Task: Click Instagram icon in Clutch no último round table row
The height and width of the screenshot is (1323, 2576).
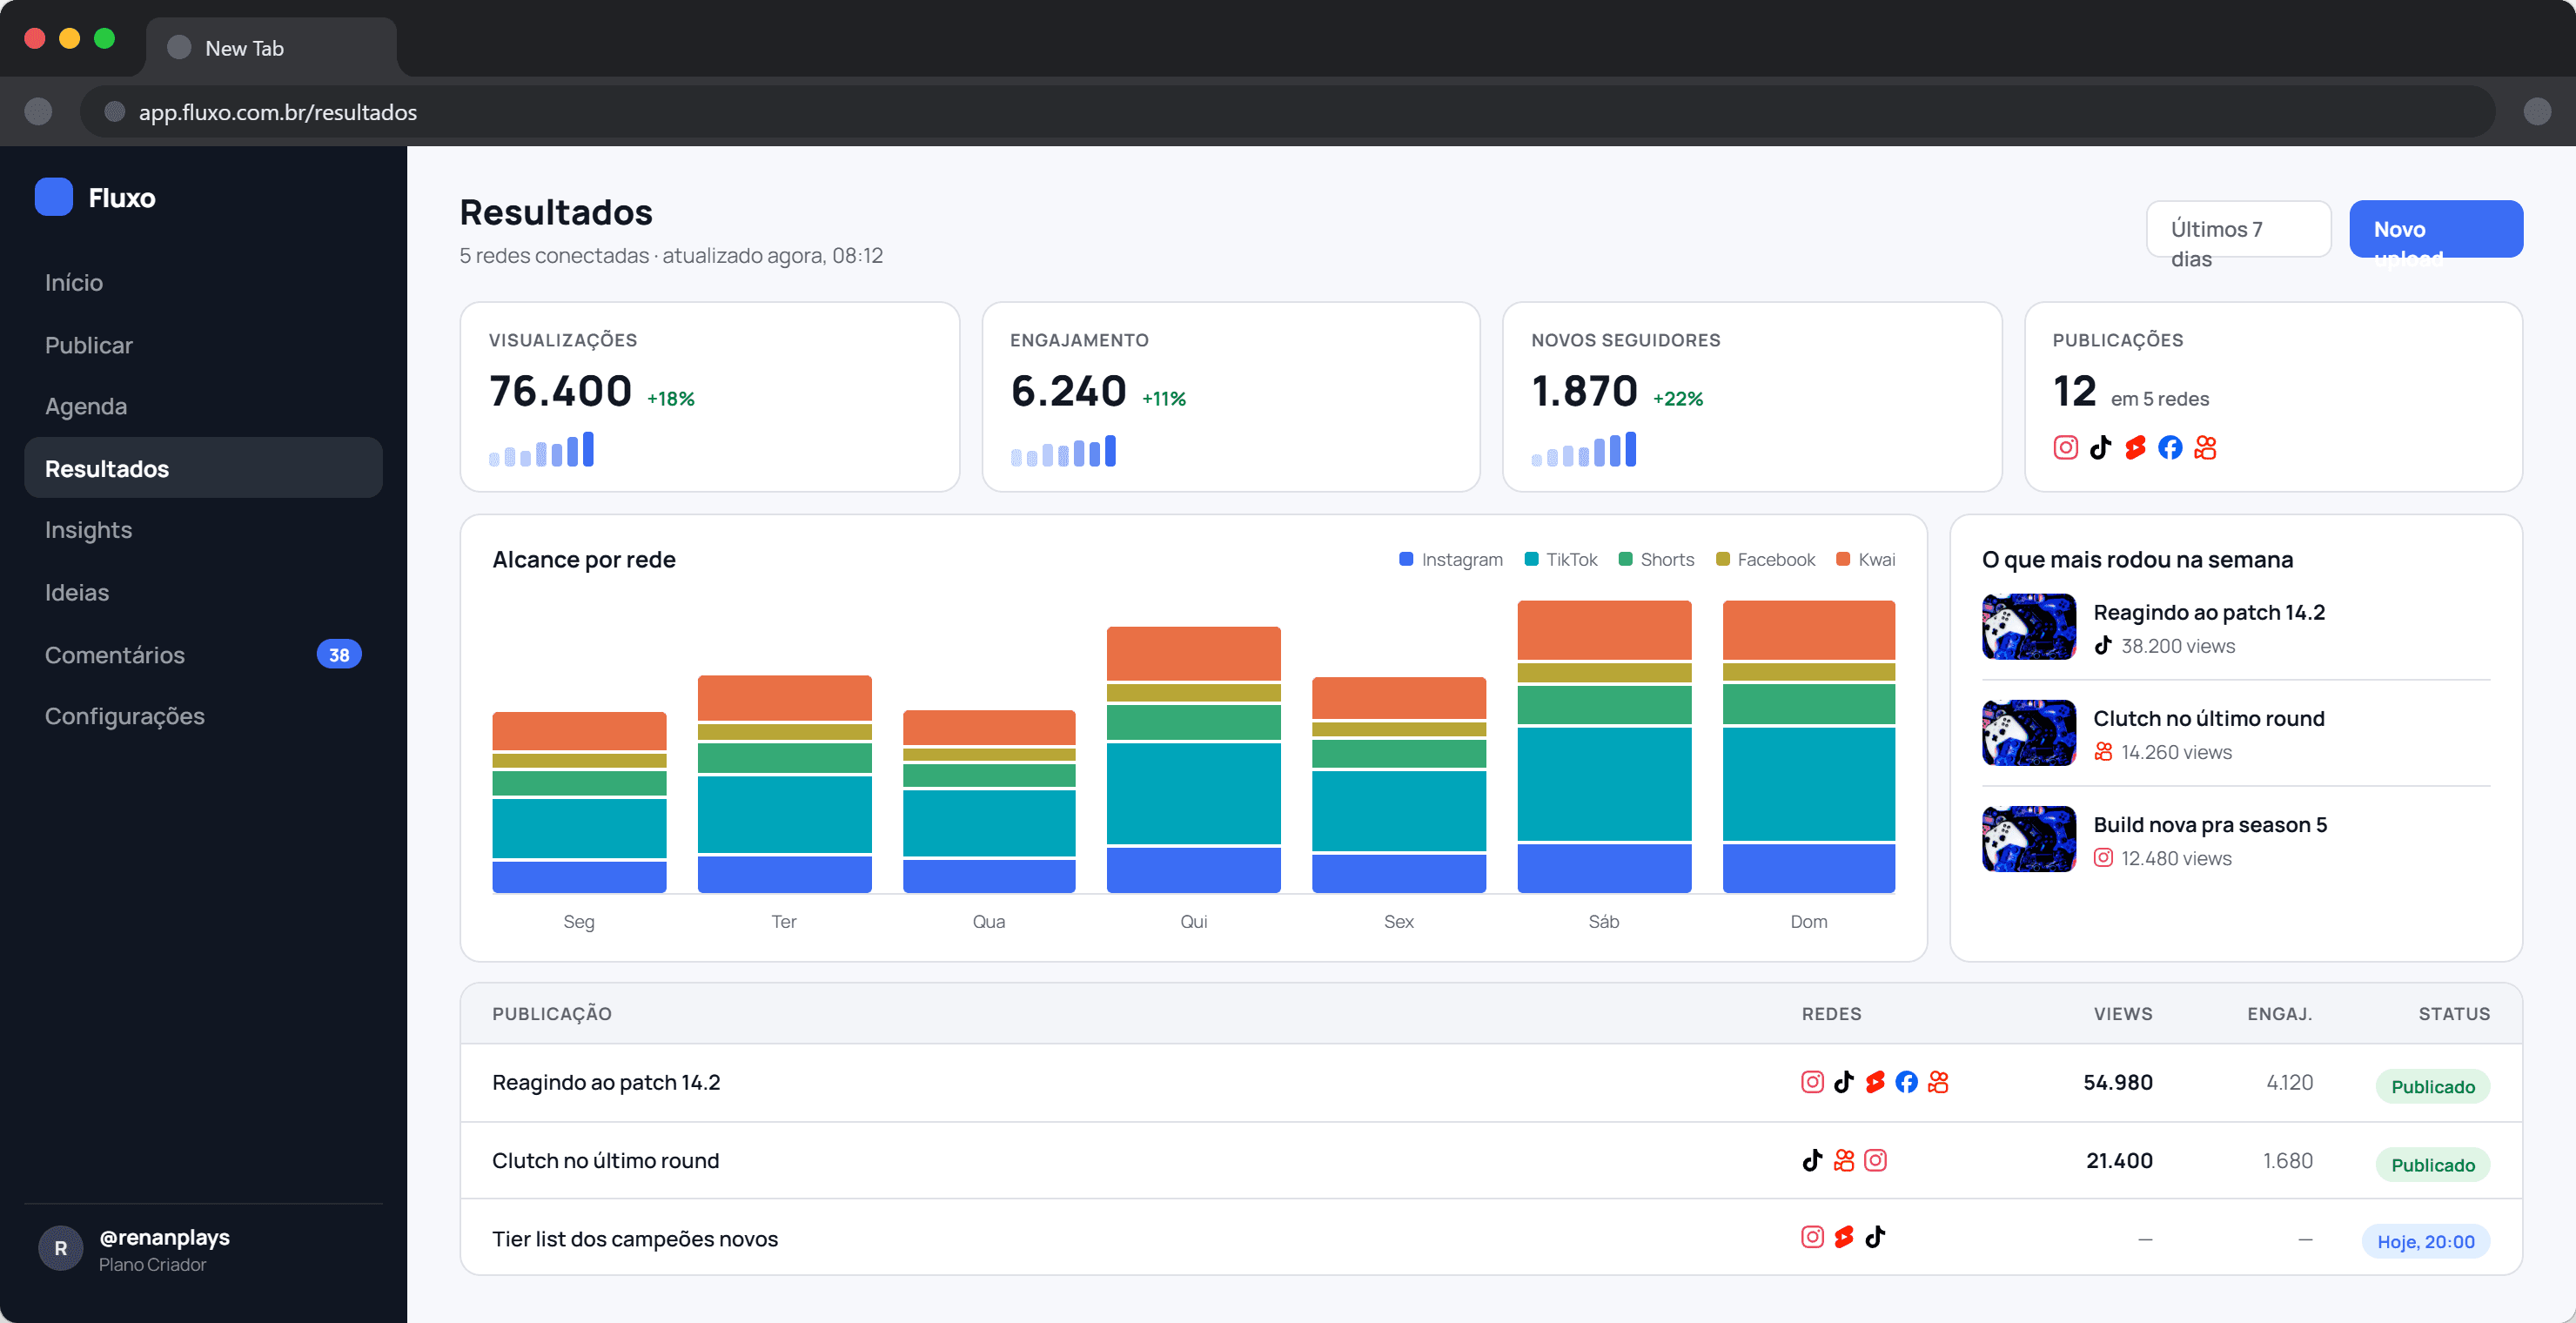Action: [1875, 1160]
